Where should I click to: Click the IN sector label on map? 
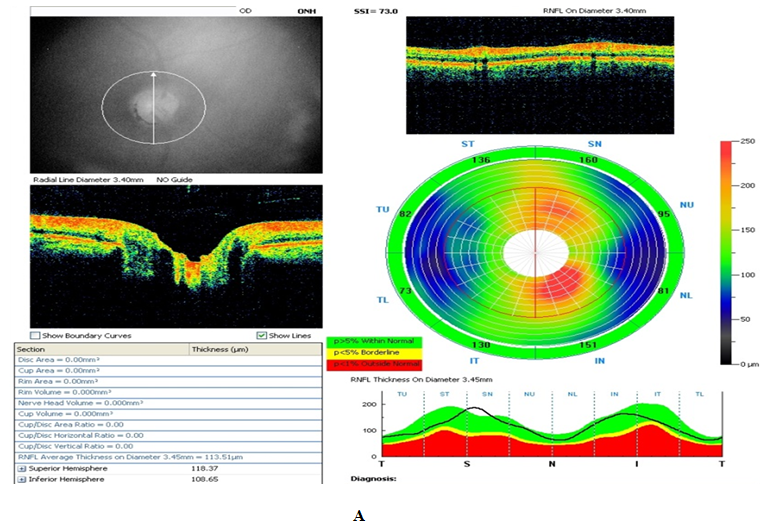(x=600, y=360)
